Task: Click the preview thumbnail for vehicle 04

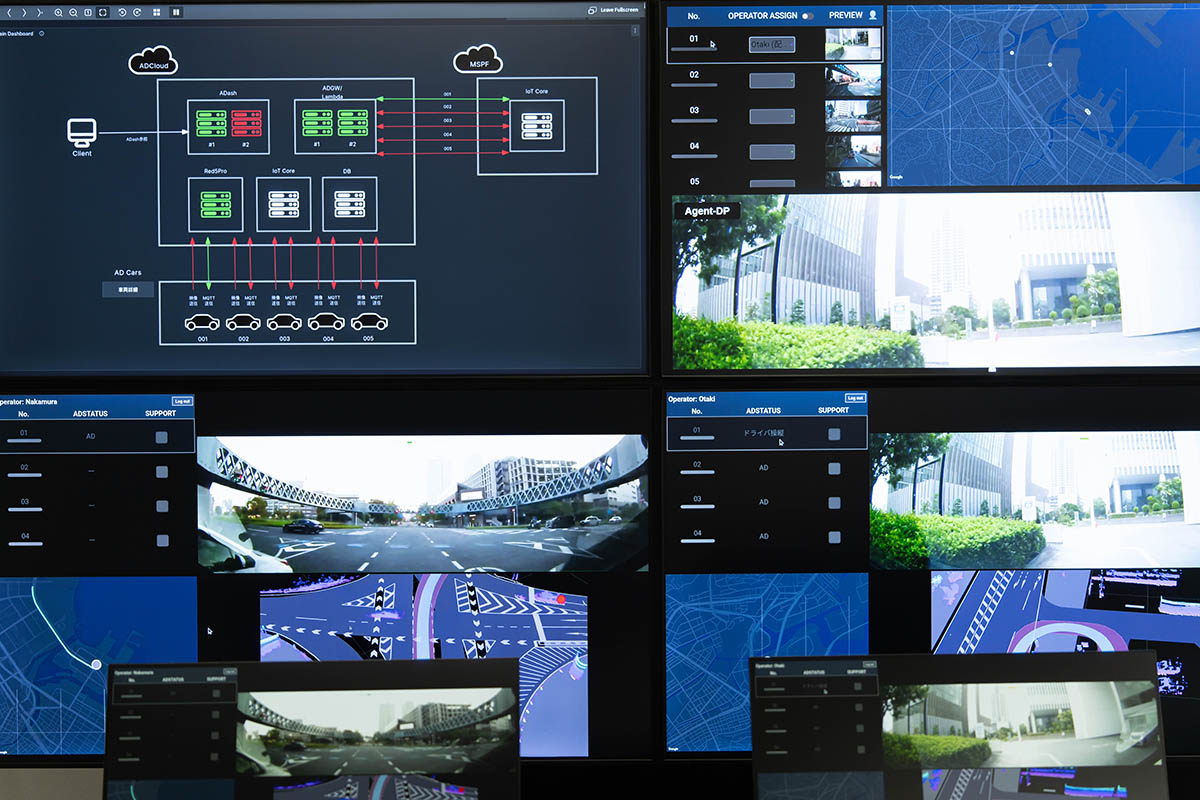Action: coord(853,152)
